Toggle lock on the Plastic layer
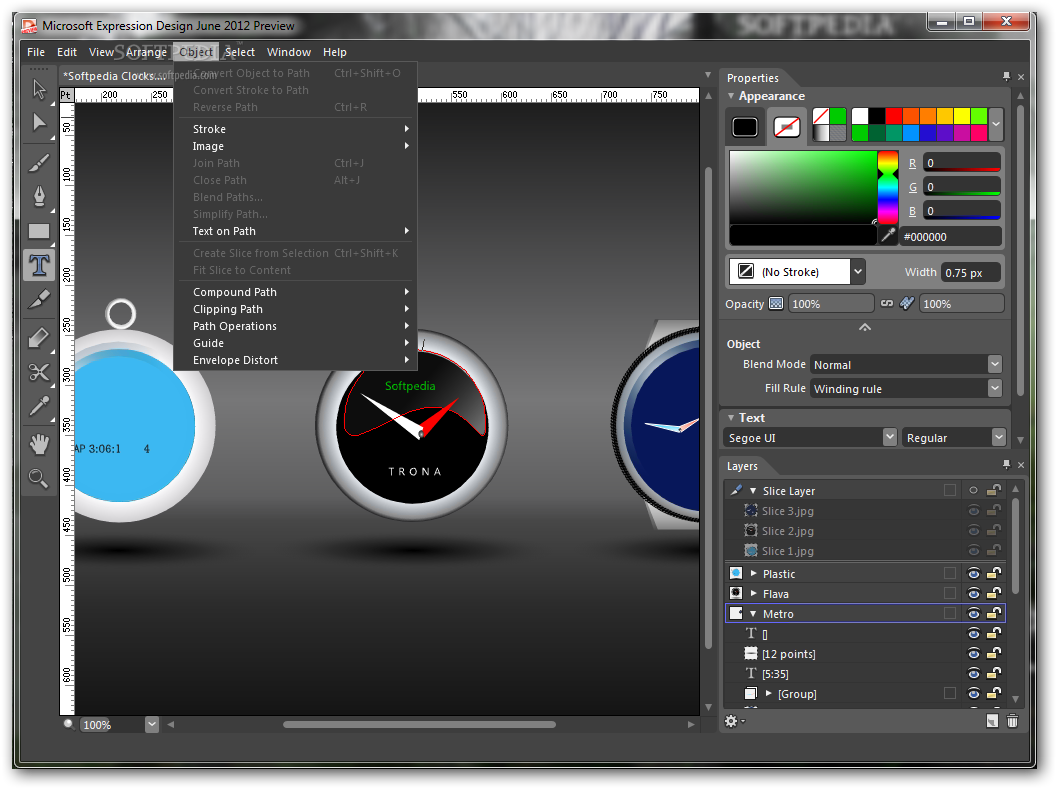This screenshot has width=1057, height=789. [994, 573]
